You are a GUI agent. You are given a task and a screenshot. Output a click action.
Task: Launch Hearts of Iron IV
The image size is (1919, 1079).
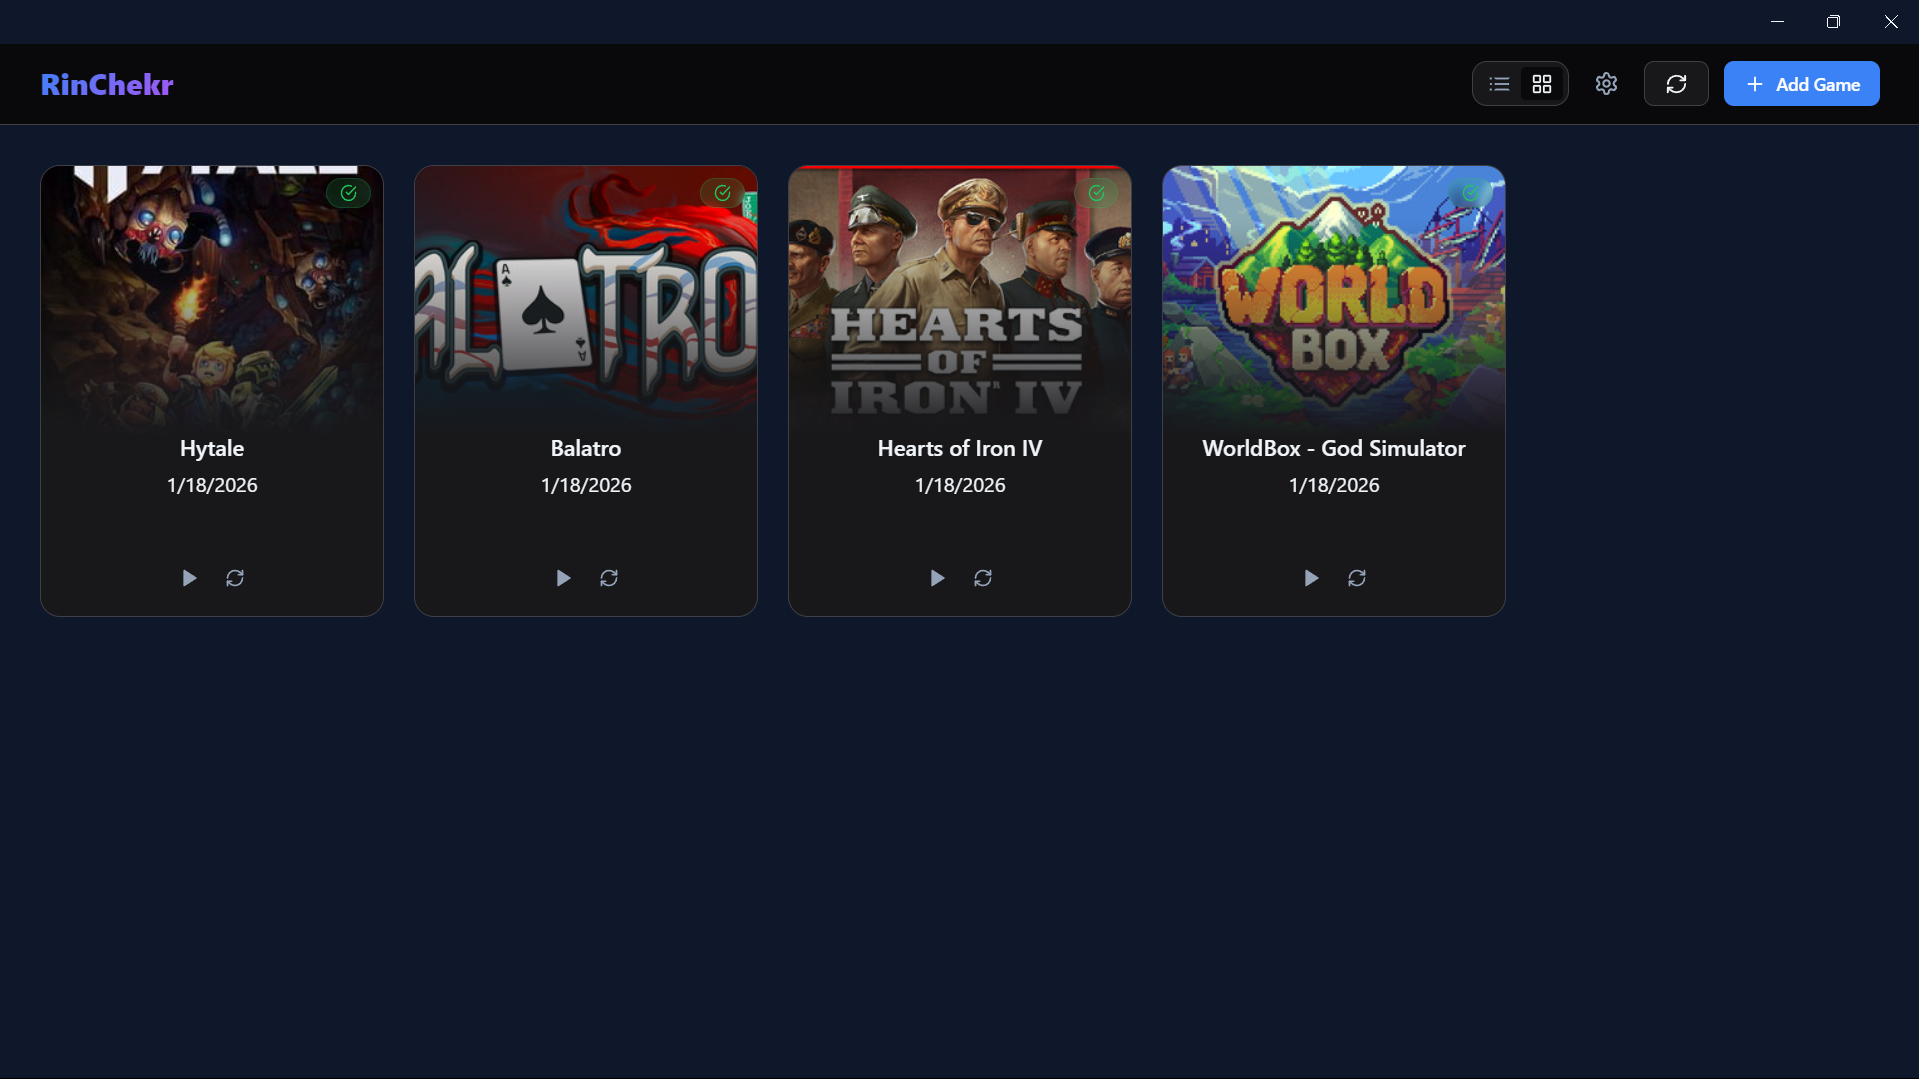(937, 578)
